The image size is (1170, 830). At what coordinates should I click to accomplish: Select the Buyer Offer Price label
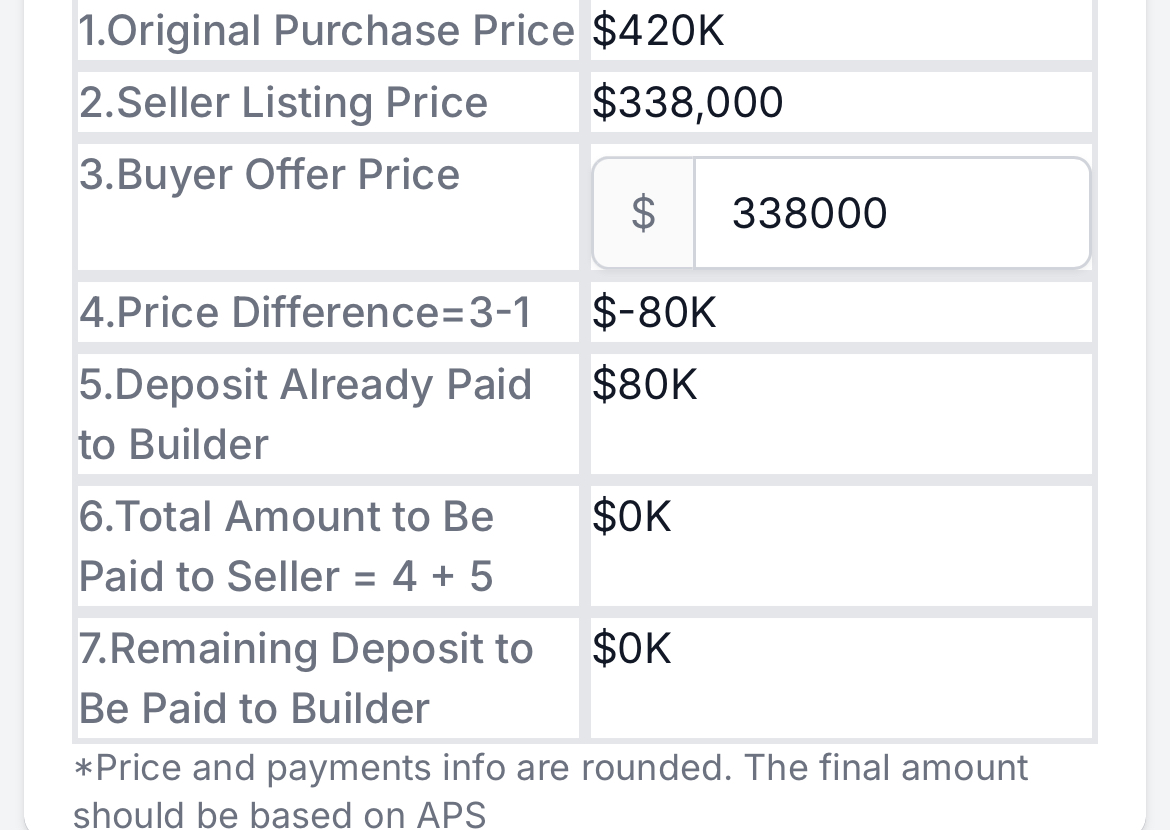click(x=269, y=175)
